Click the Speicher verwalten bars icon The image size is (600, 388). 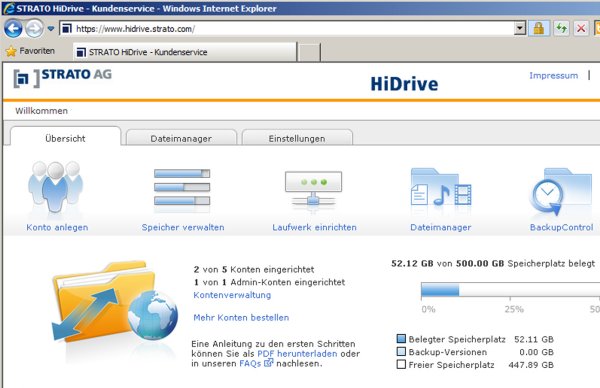pos(182,187)
